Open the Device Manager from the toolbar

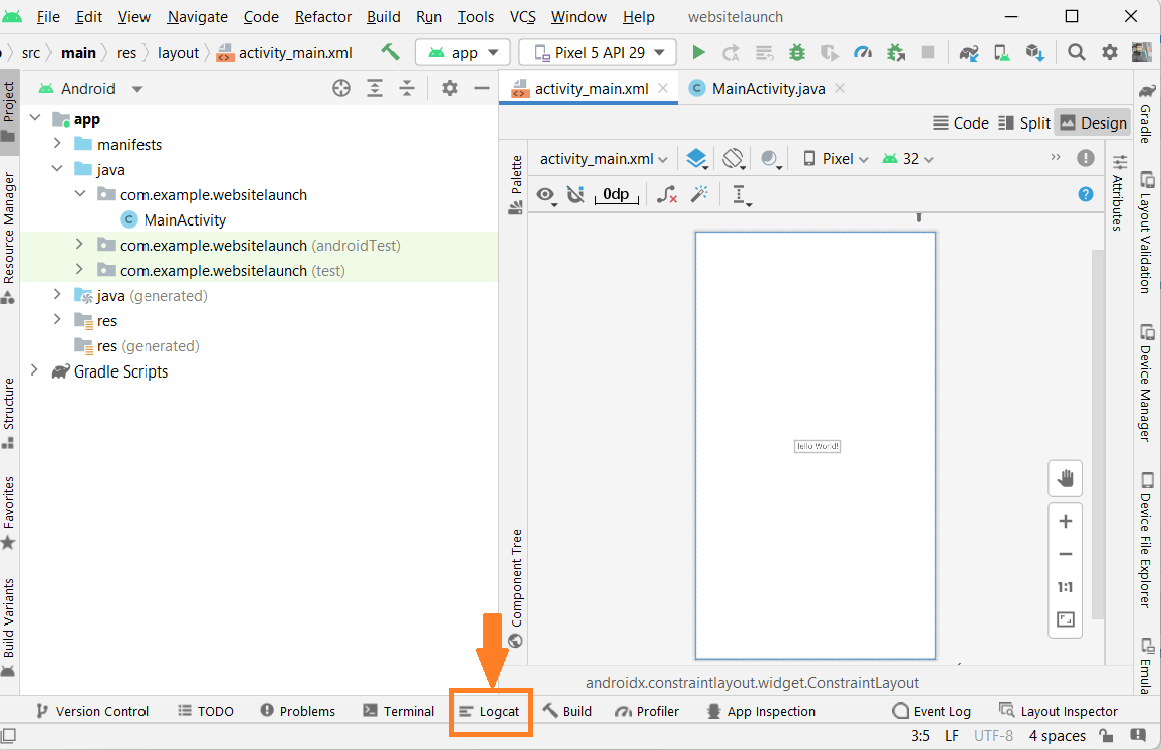pyautogui.click(x=1000, y=52)
